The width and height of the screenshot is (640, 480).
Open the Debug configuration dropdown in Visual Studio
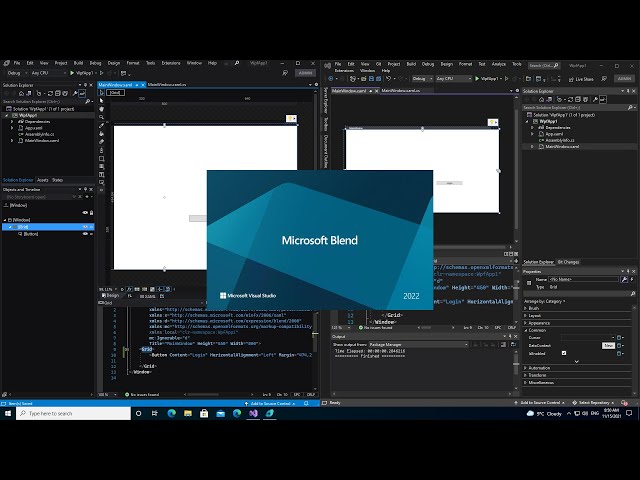[x=422, y=78]
